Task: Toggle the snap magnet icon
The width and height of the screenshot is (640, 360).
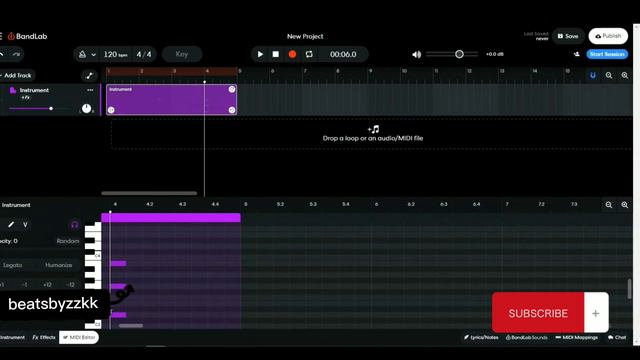Action: pos(593,76)
